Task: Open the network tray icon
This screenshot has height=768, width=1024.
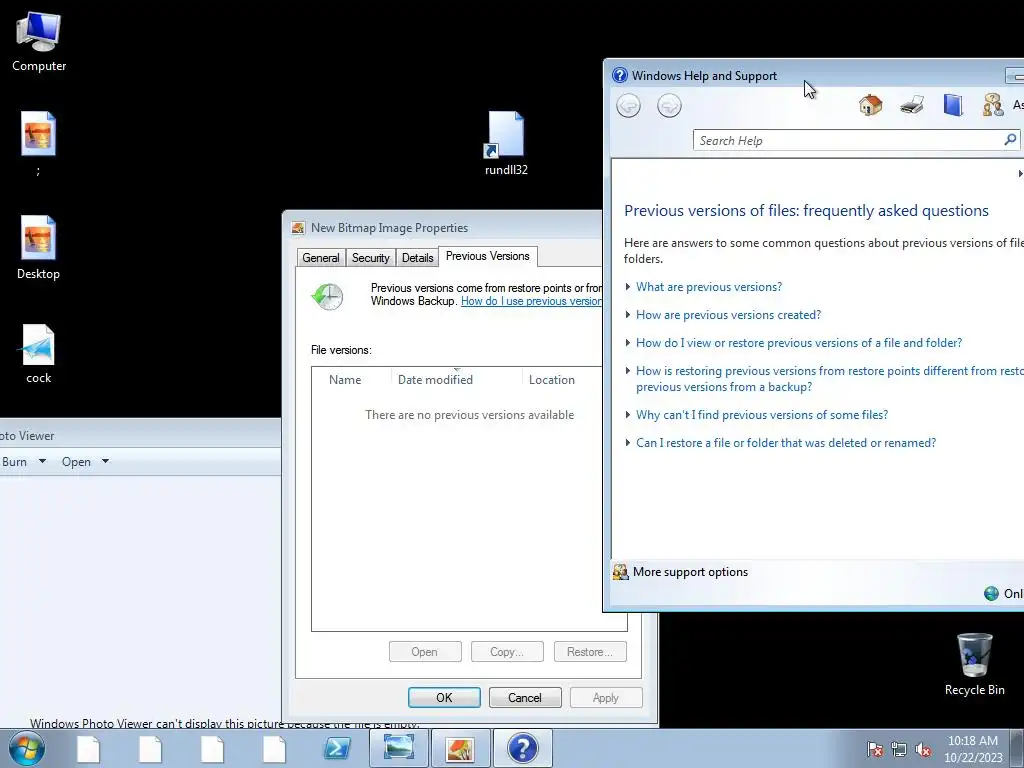Action: pos(899,749)
